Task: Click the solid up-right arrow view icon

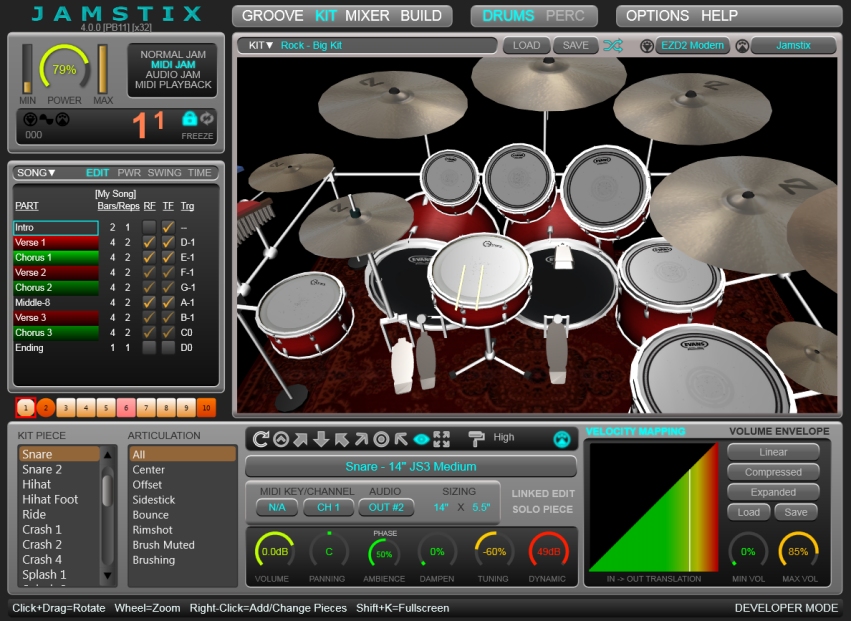Action: [301, 439]
